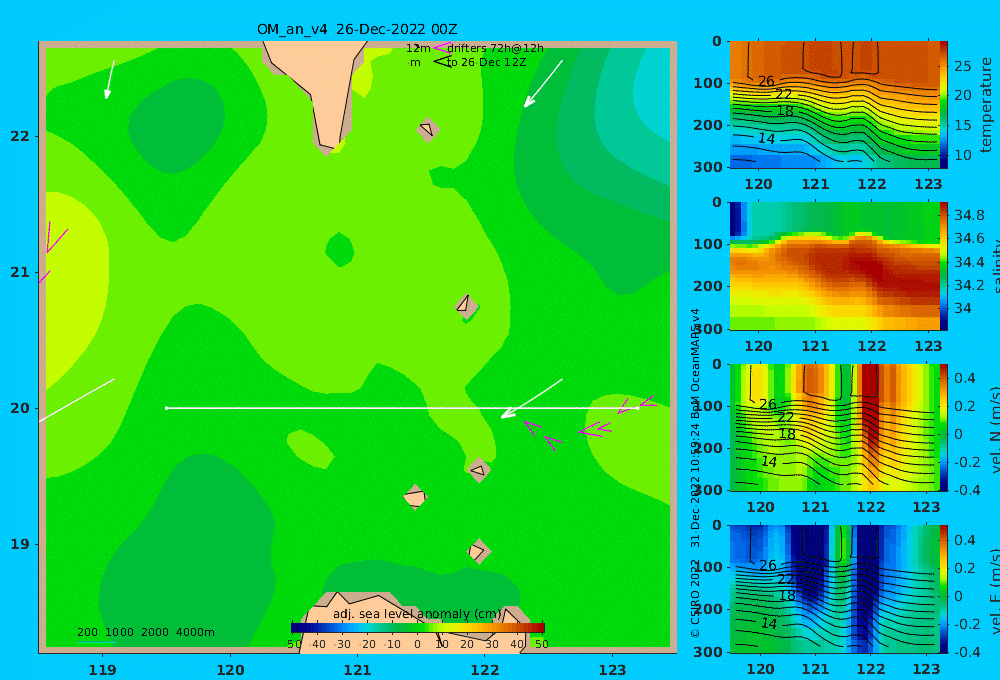Click longitude label 120 on main map
The width and height of the screenshot is (1000, 680).
click(x=230, y=670)
